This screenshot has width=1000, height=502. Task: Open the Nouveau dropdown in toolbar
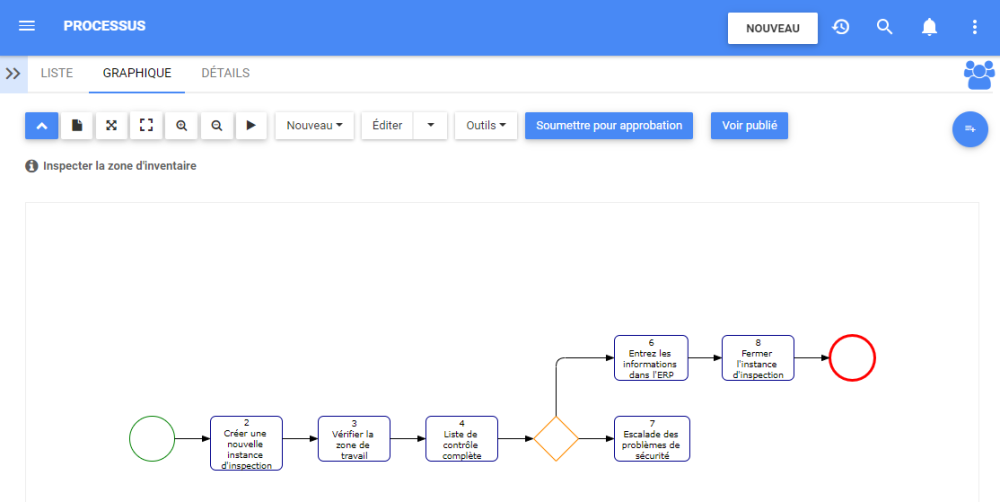pyautogui.click(x=314, y=126)
